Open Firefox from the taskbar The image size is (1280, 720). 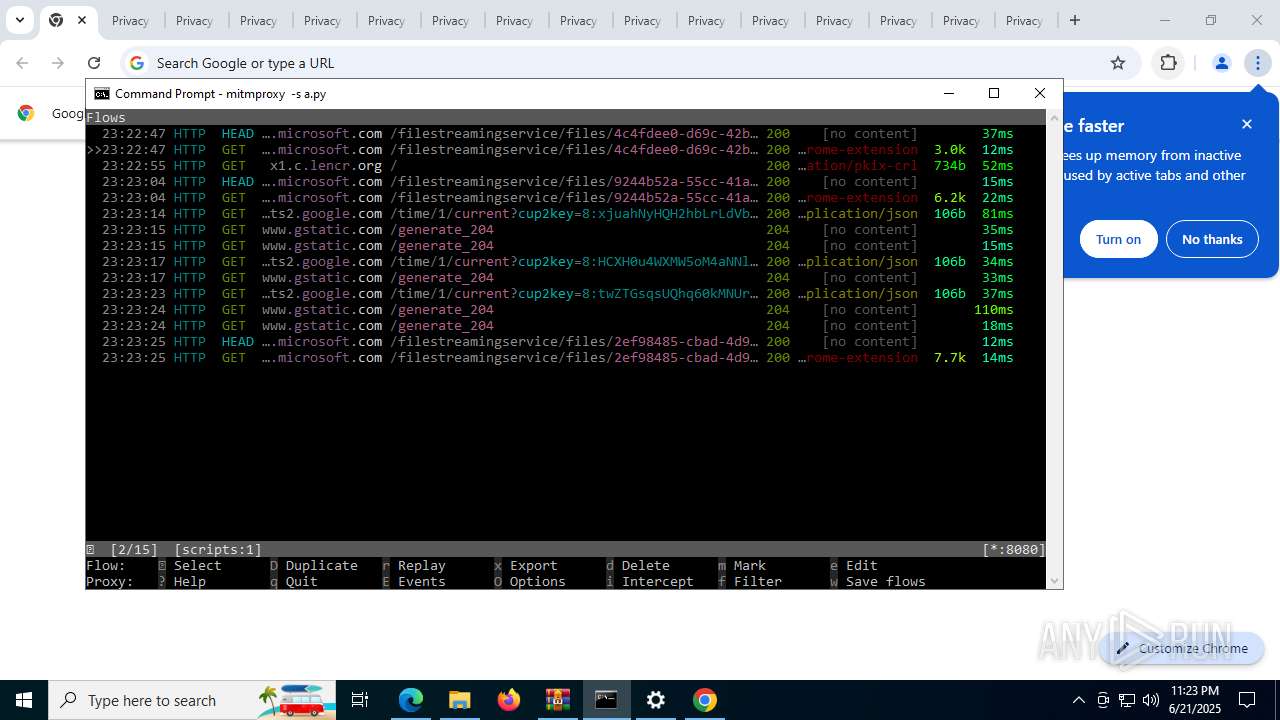click(509, 700)
